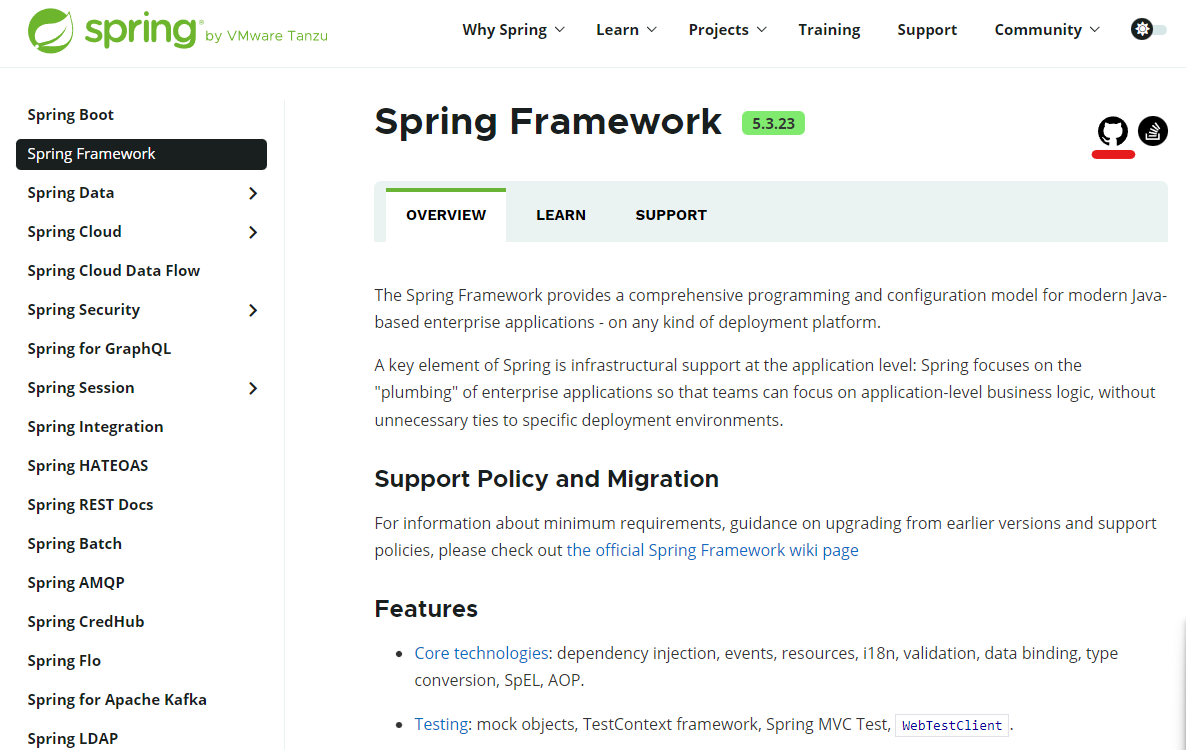
Task: Expand the Spring Data submenu chevron
Action: (253, 193)
